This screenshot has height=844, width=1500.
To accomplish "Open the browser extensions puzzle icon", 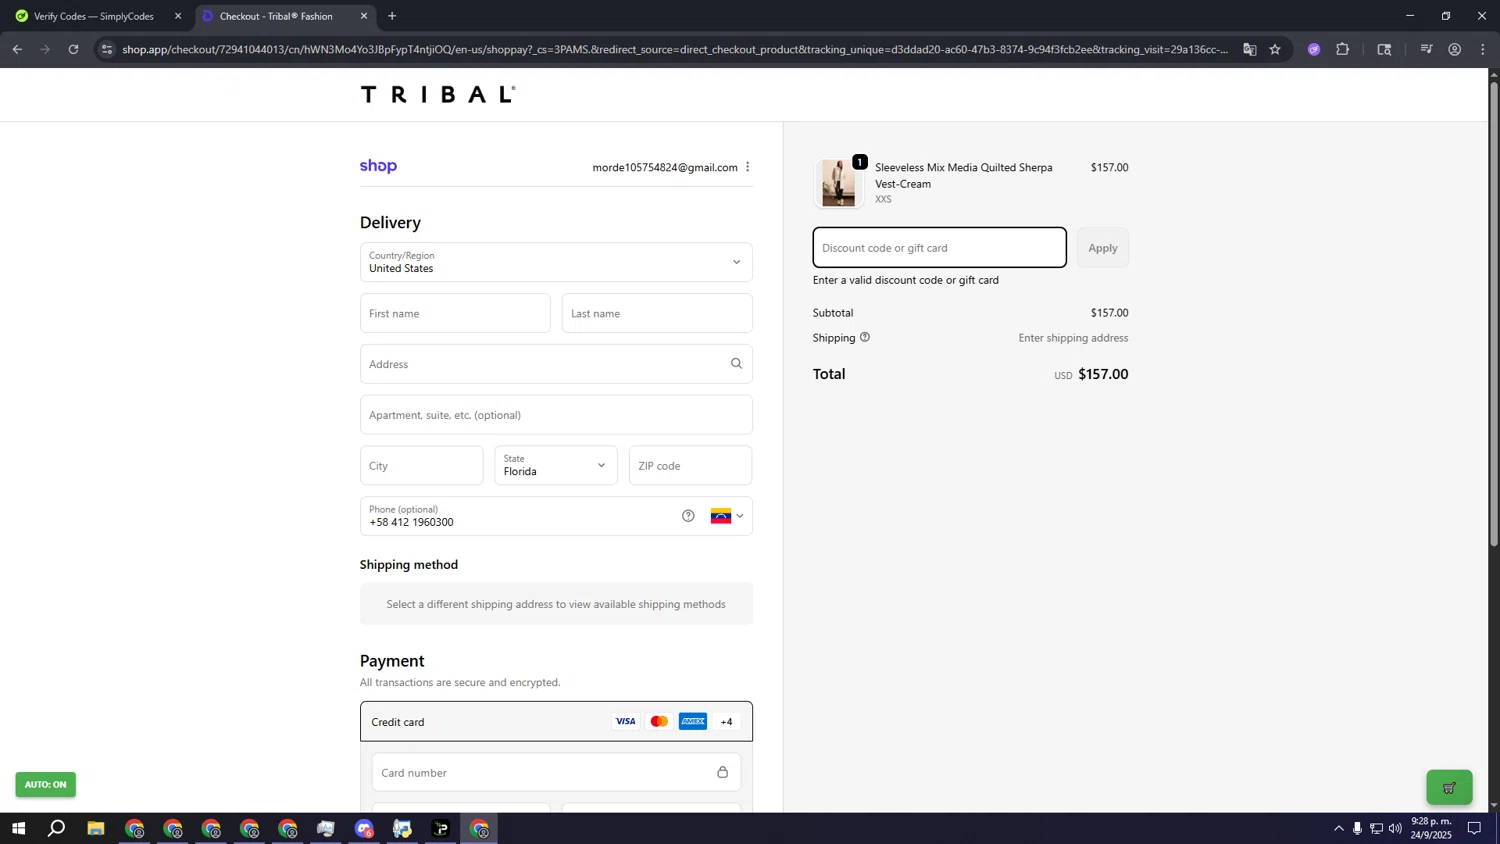I will pyautogui.click(x=1343, y=49).
